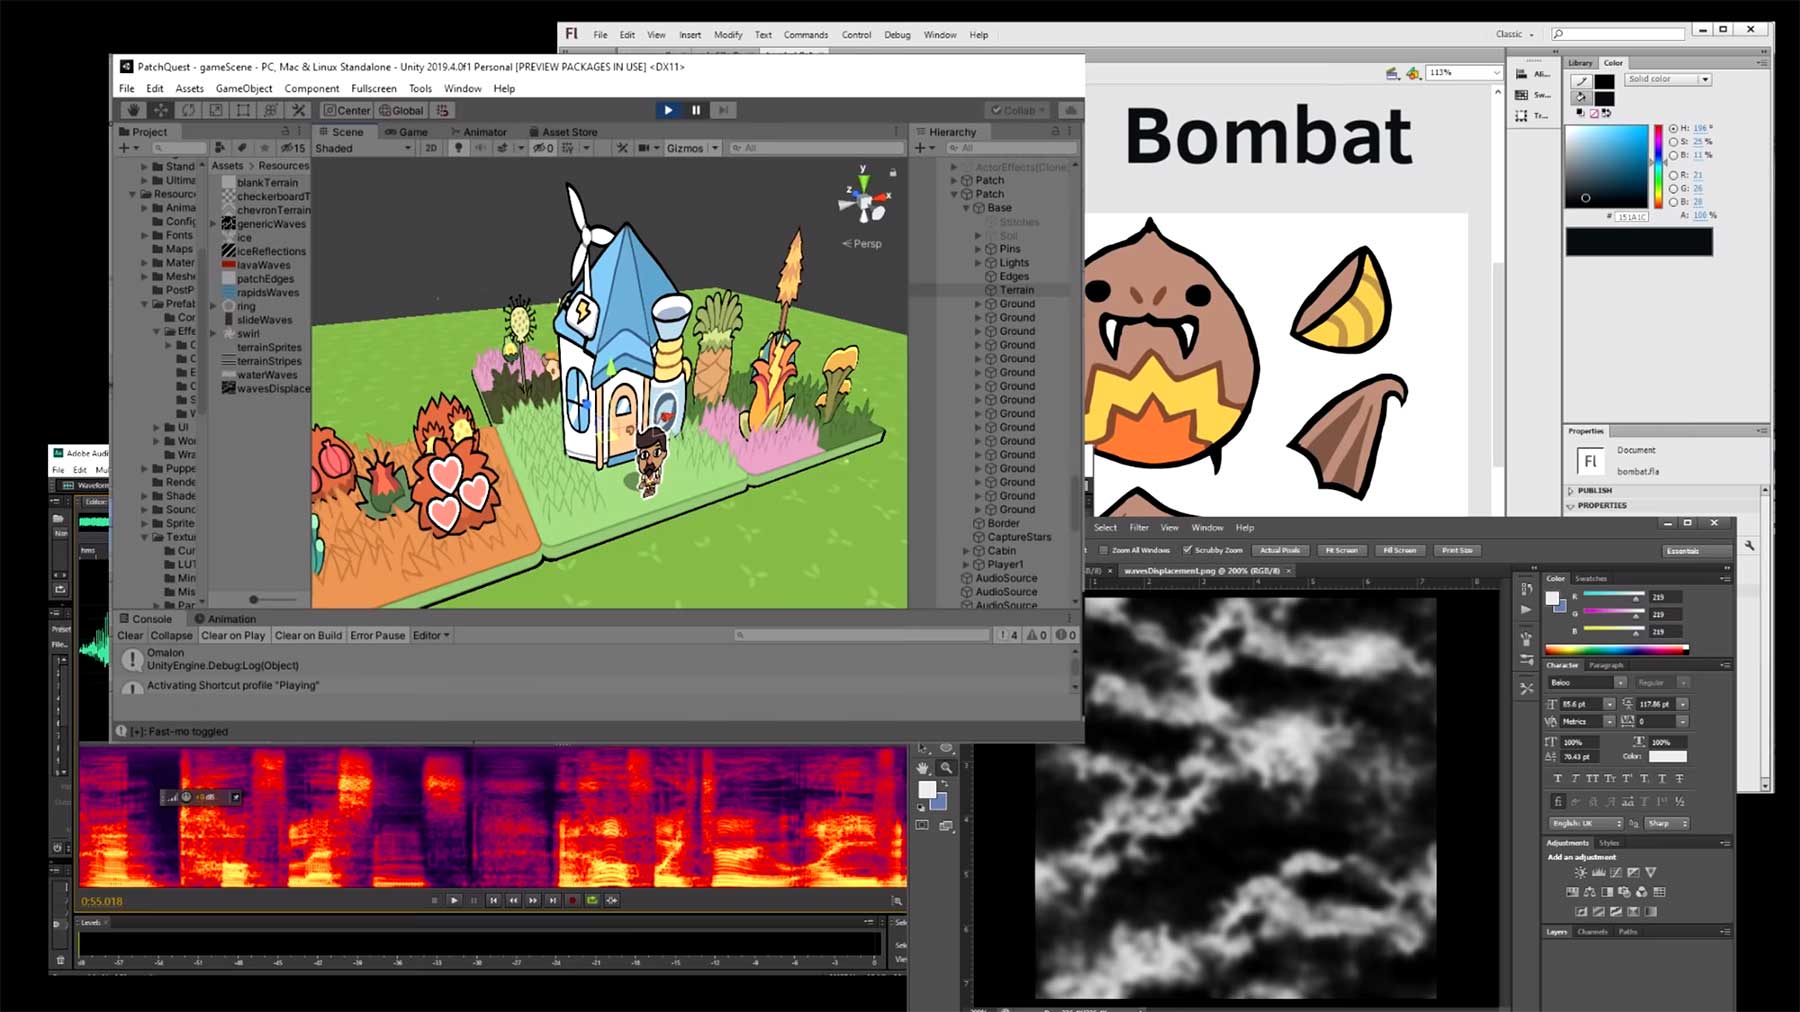The image size is (1800, 1012).
Task: Open the Gizmos dropdown arrow
Action: (715, 148)
